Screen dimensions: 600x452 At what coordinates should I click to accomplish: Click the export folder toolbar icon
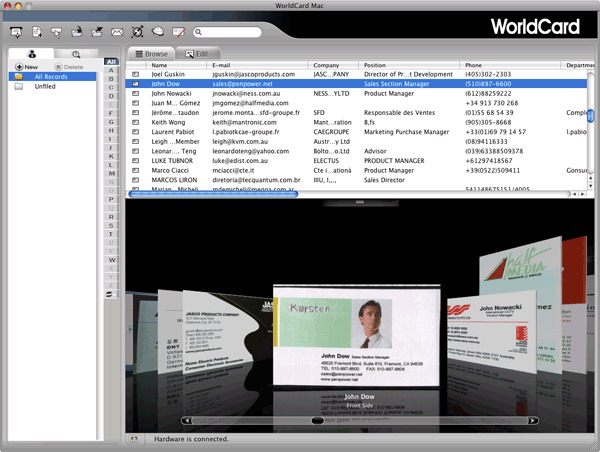[97, 32]
